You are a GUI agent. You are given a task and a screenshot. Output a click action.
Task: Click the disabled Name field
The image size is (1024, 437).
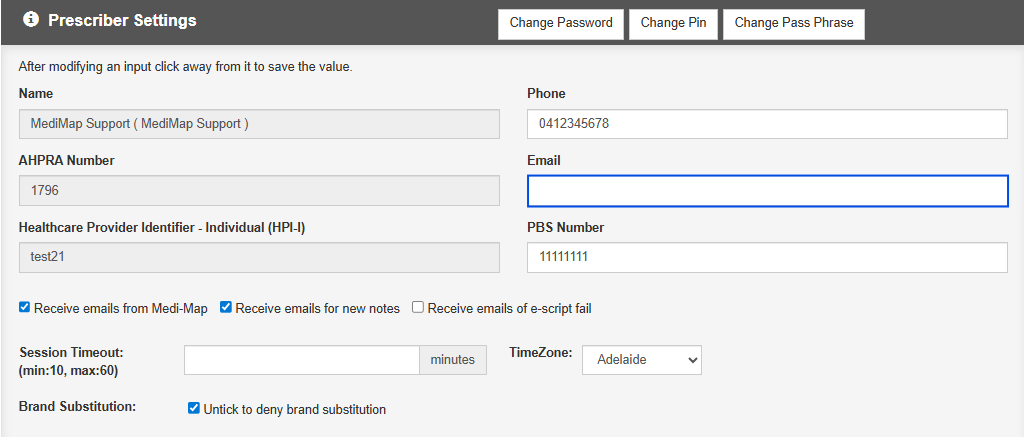pyautogui.click(x=259, y=124)
